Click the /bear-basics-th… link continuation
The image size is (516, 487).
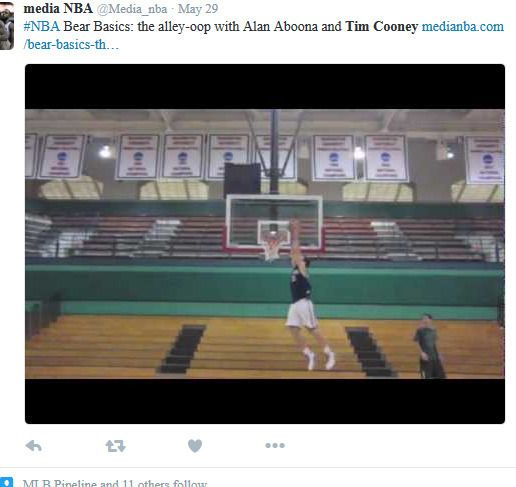[71, 44]
